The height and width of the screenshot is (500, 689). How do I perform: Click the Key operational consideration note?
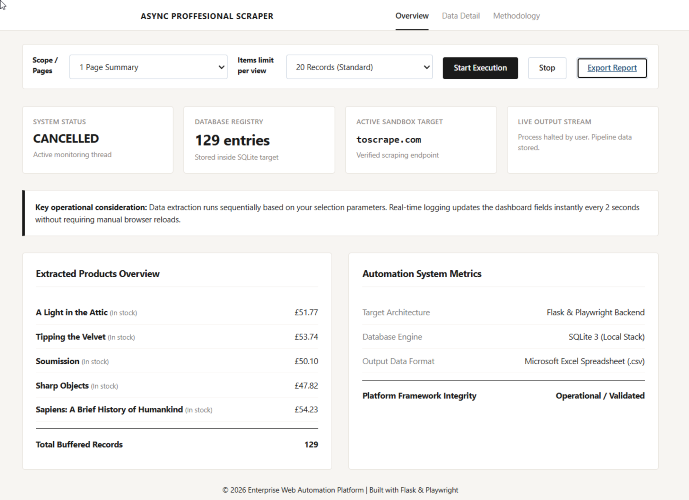click(341, 213)
